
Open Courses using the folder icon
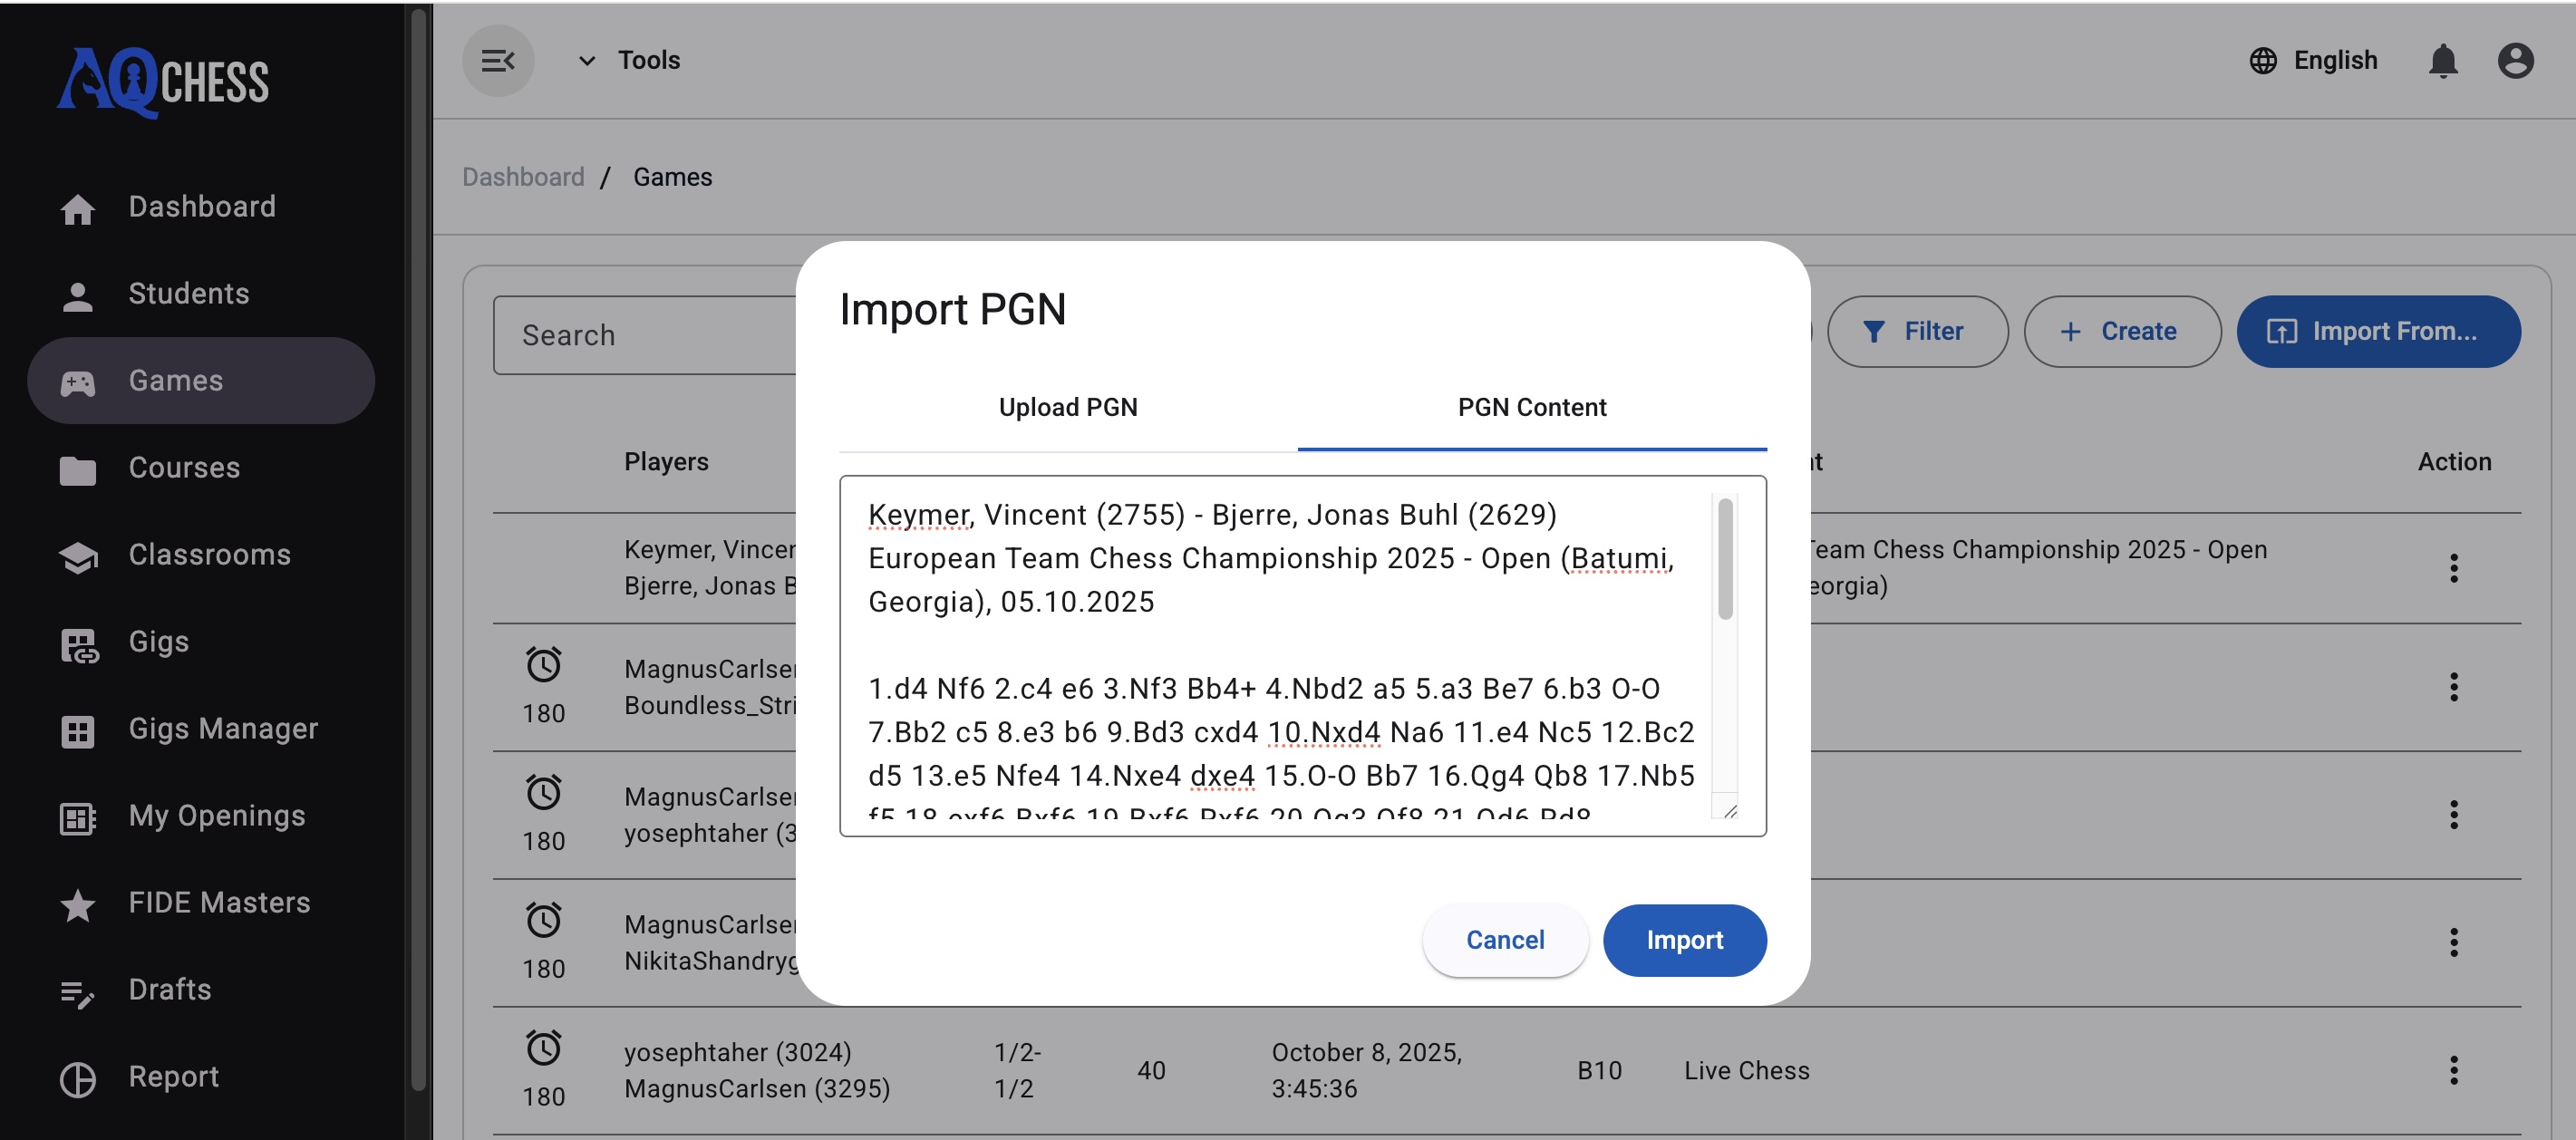pyautogui.click(x=78, y=467)
